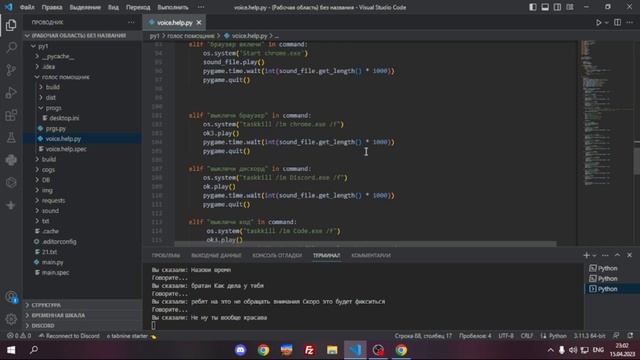
Task: Open the Manage gear icon
Action: pos(11,319)
